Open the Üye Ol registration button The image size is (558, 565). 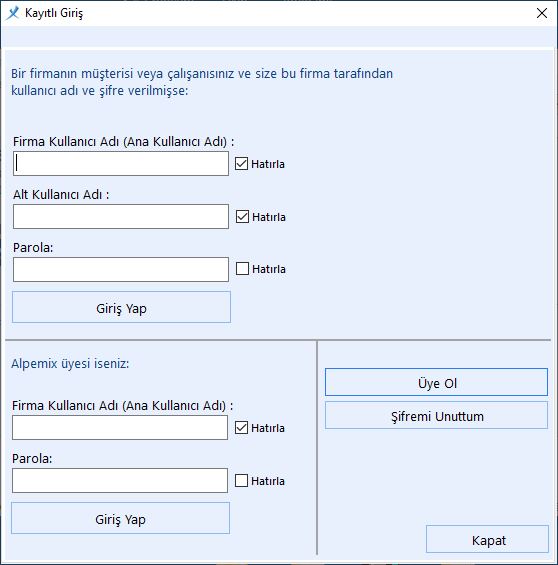coord(436,382)
